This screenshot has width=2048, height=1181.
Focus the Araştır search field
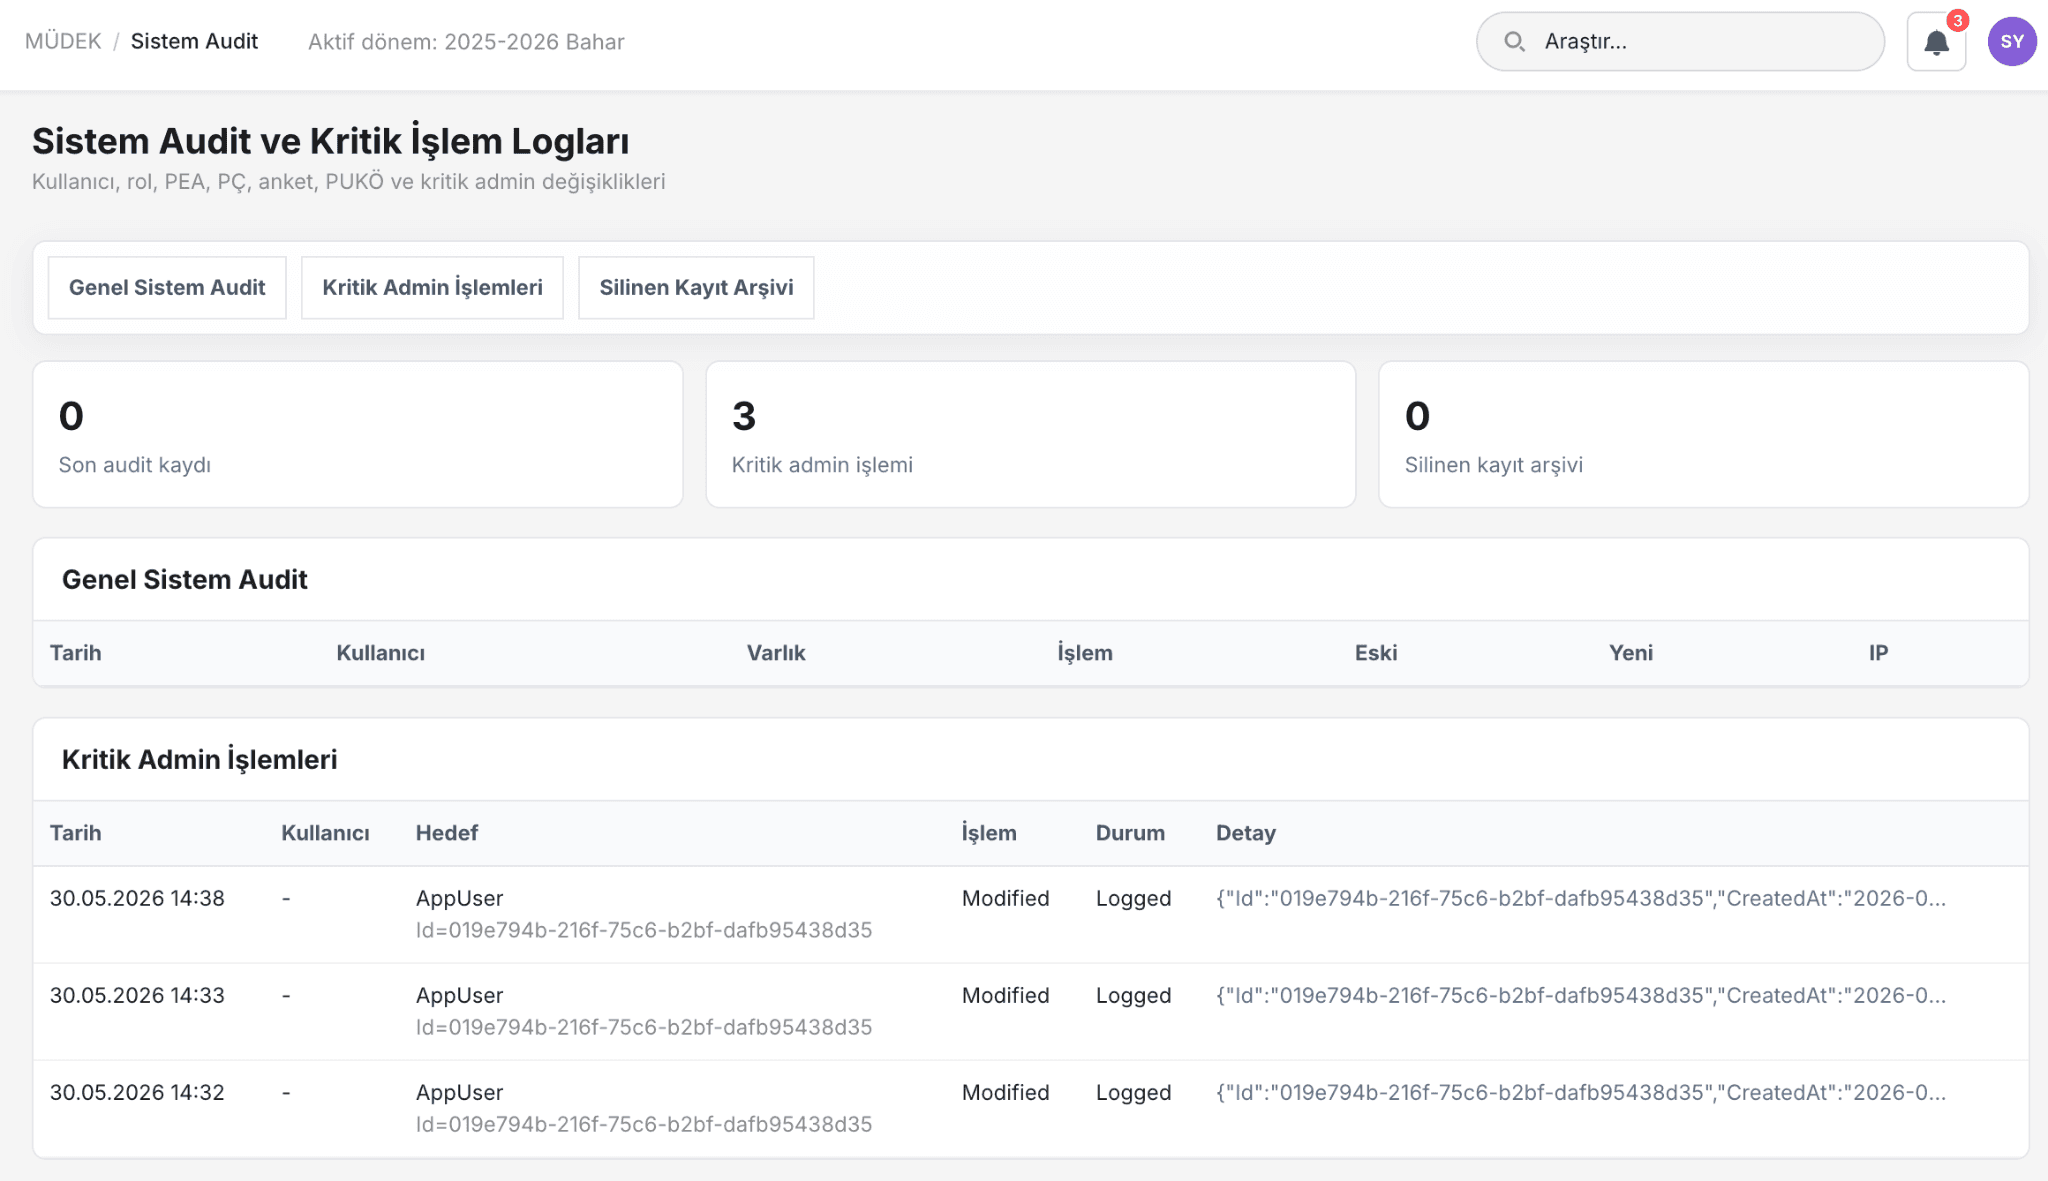(x=1680, y=42)
